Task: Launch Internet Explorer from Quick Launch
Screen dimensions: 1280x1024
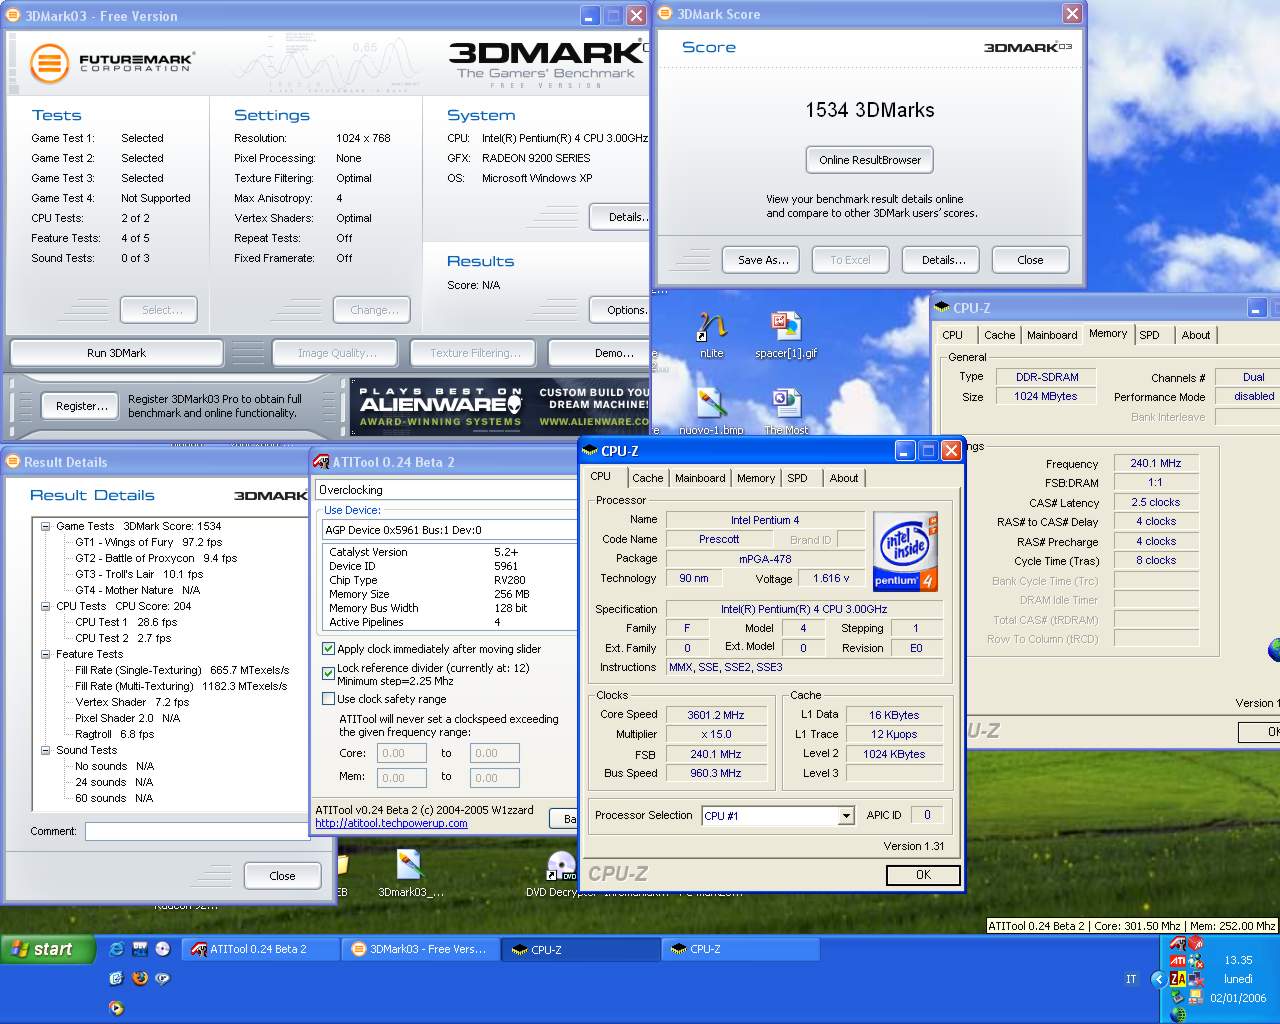Action: [x=117, y=949]
